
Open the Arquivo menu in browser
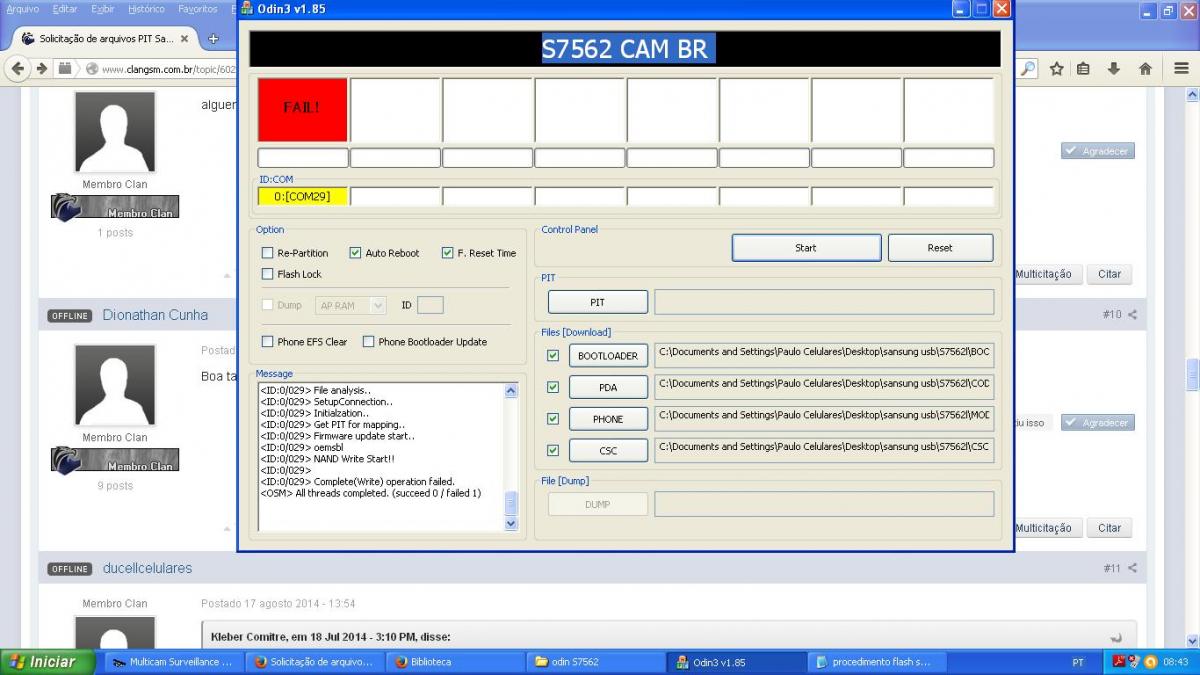coord(23,9)
